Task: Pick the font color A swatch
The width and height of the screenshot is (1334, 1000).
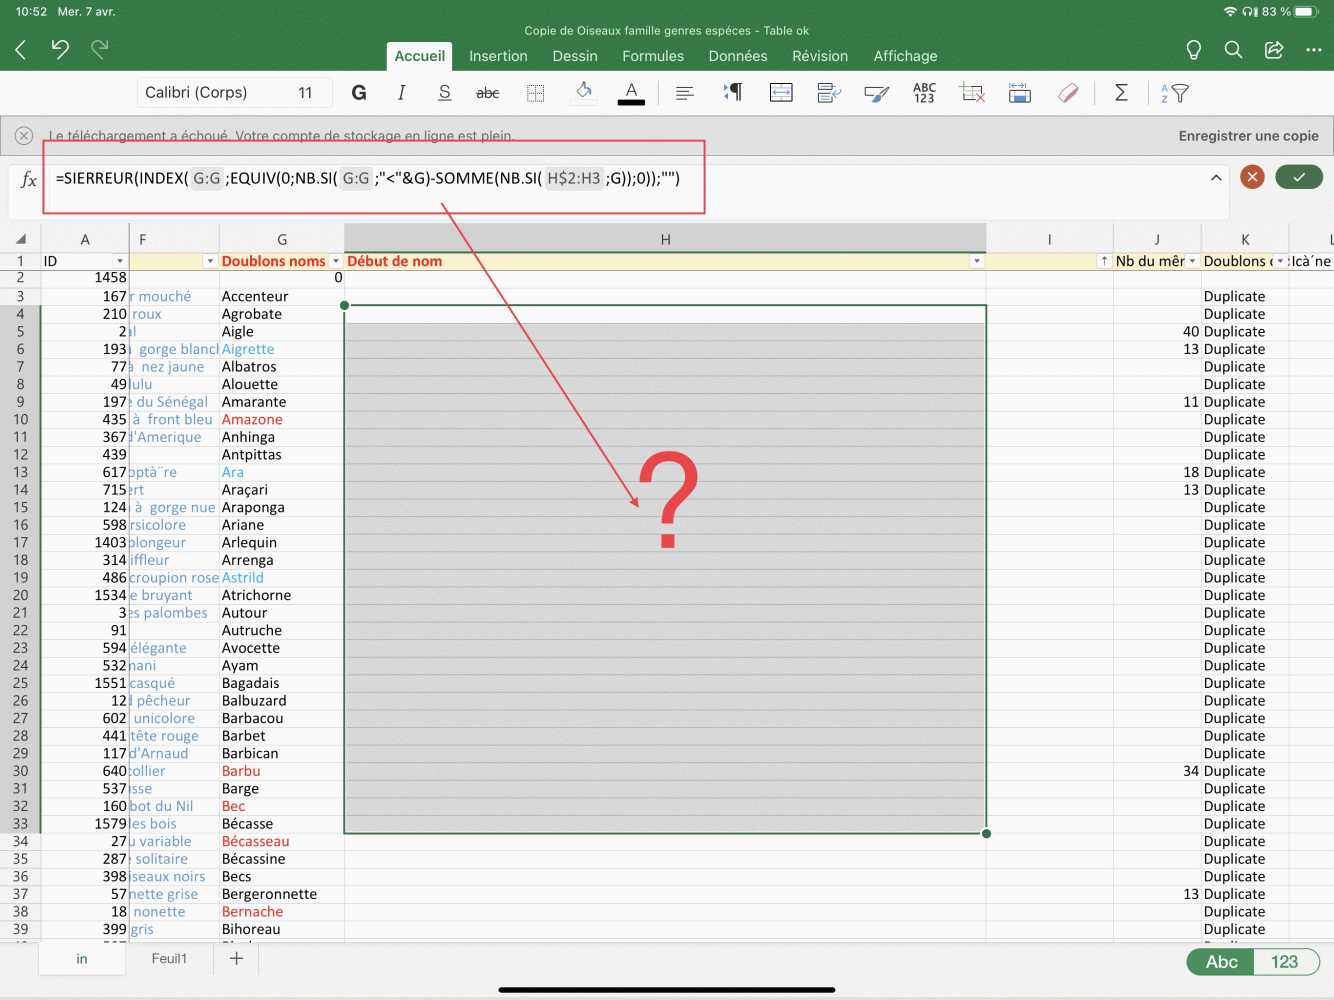Action: pos(631,93)
